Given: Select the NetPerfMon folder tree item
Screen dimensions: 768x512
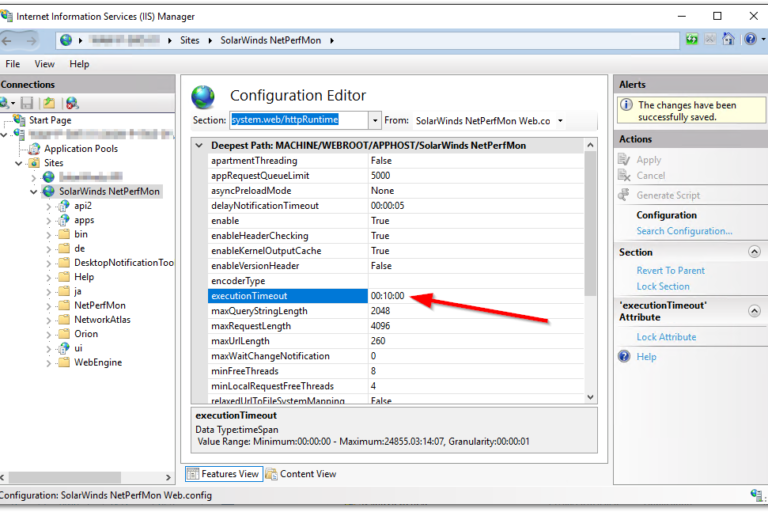Looking at the screenshot, I should (x=100, y=305).
